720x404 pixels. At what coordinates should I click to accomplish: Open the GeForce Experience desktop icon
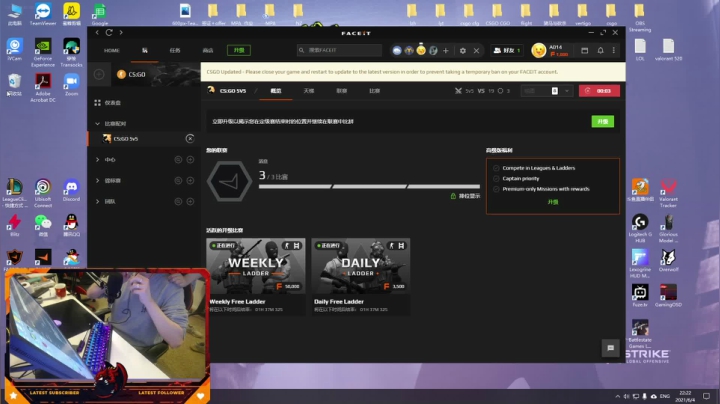[43, 52]
